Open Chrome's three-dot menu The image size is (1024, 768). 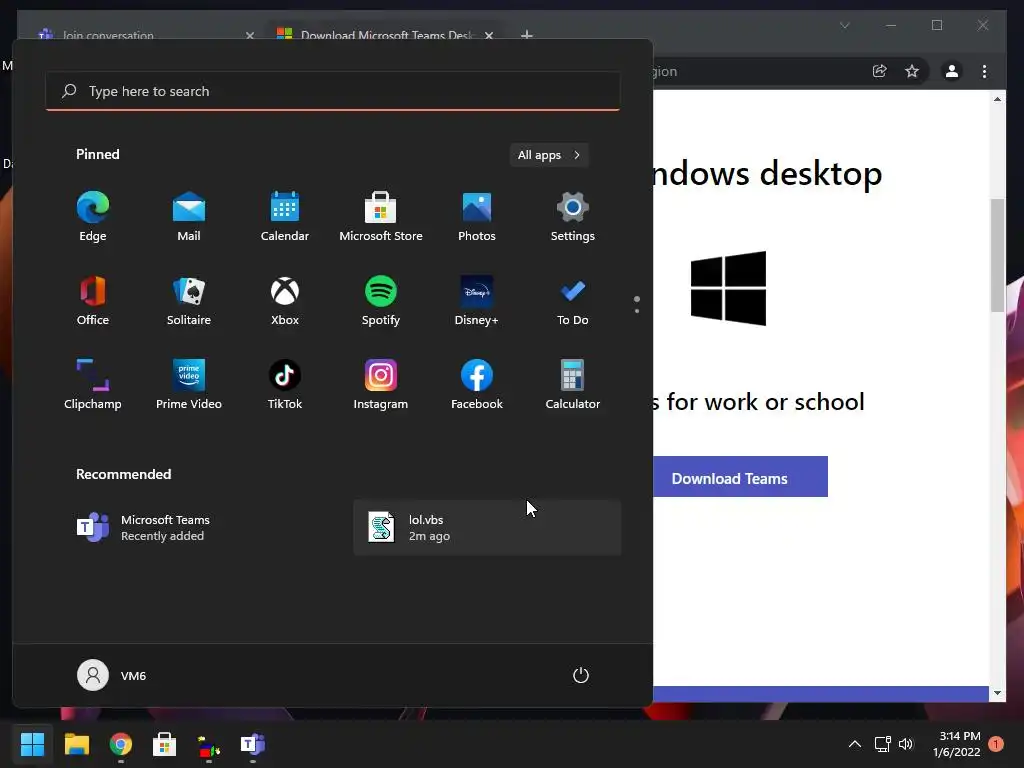pyautogui.click(x=984, y=71)
